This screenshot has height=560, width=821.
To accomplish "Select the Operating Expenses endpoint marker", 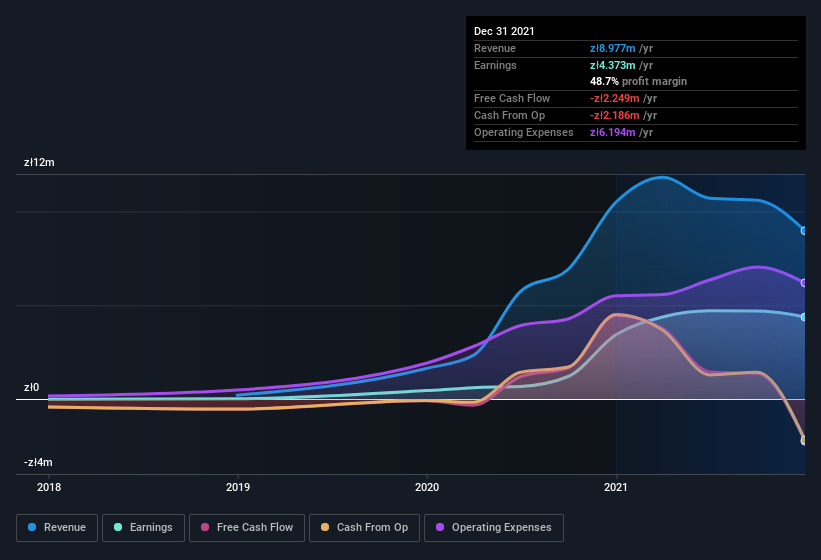I will [x=804, y=283].
